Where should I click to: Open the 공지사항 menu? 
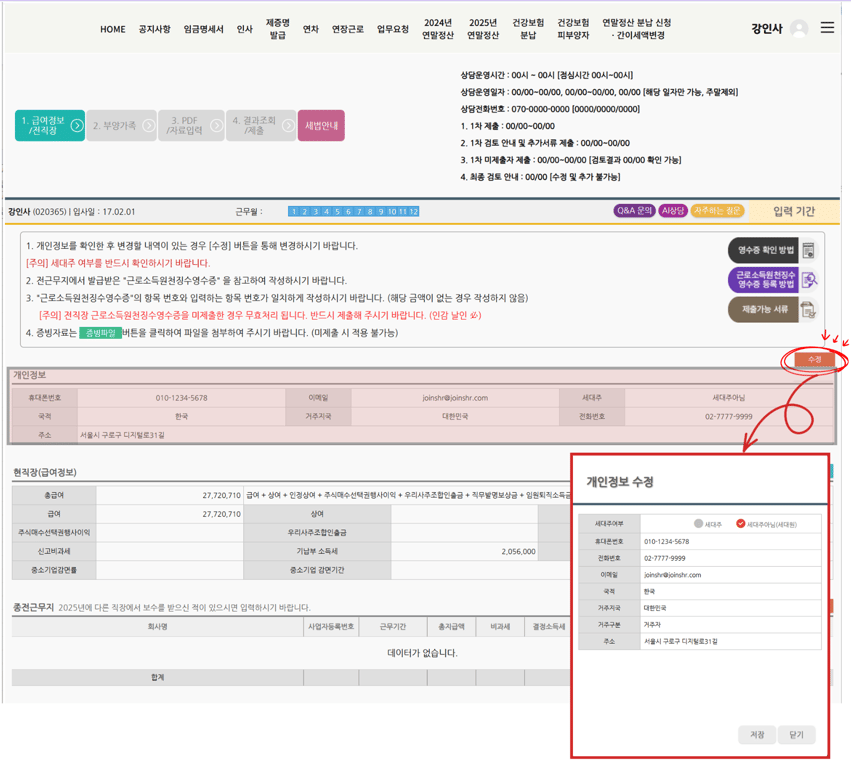point(155,29)
